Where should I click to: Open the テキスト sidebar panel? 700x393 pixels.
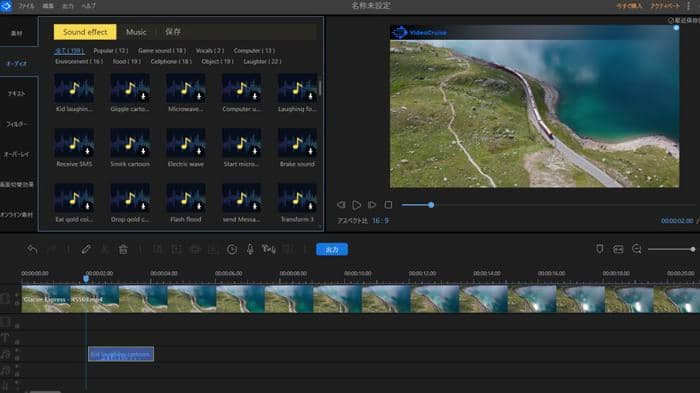click(17, 93)
